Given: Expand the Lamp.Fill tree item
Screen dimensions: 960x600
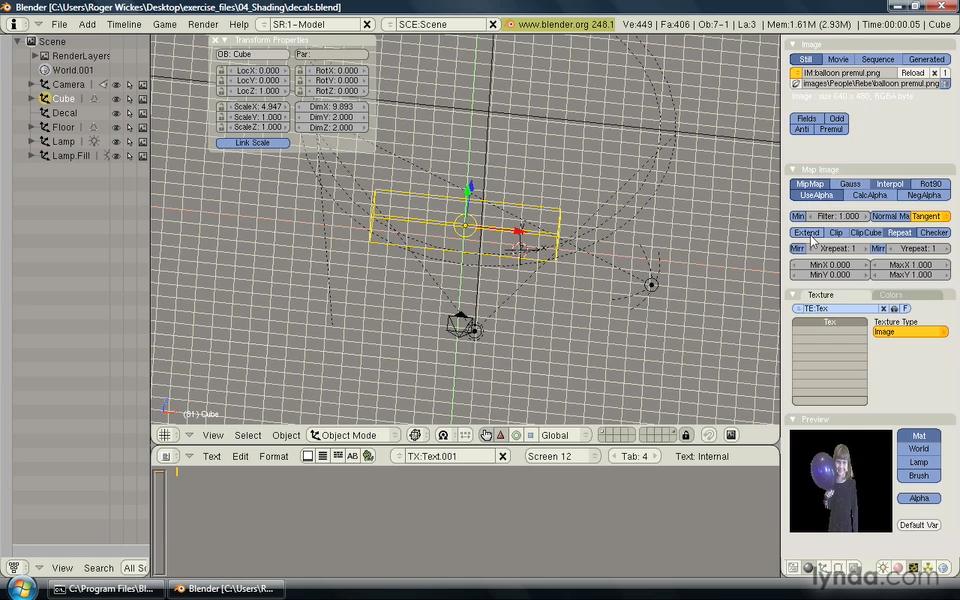Looking at the screenshot, I should click(x=31, y=156).
